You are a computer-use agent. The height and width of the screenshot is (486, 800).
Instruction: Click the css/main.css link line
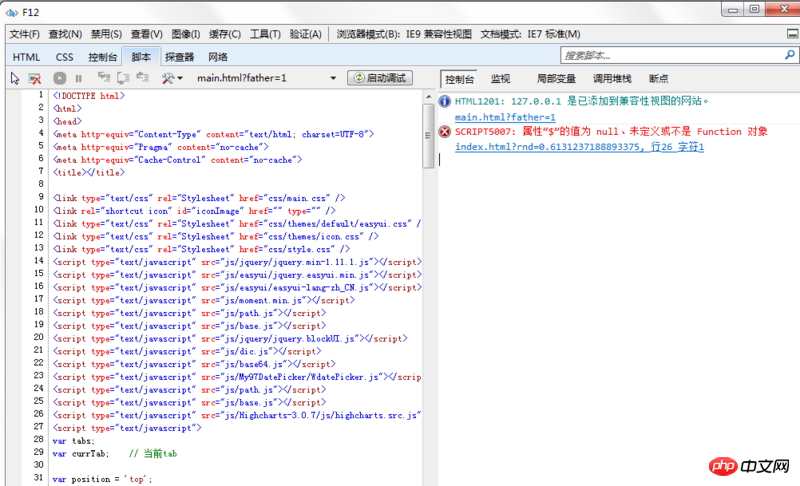[199, 198]
